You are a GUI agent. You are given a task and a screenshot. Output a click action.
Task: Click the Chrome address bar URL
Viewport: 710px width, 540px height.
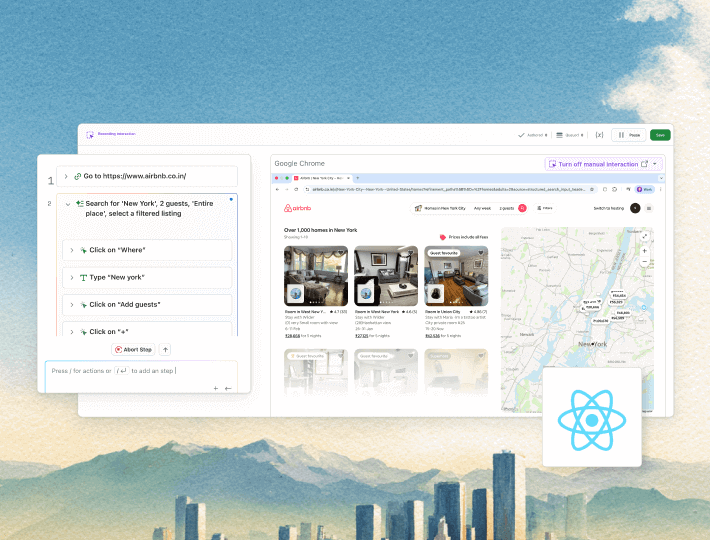(x=448, y=190)
